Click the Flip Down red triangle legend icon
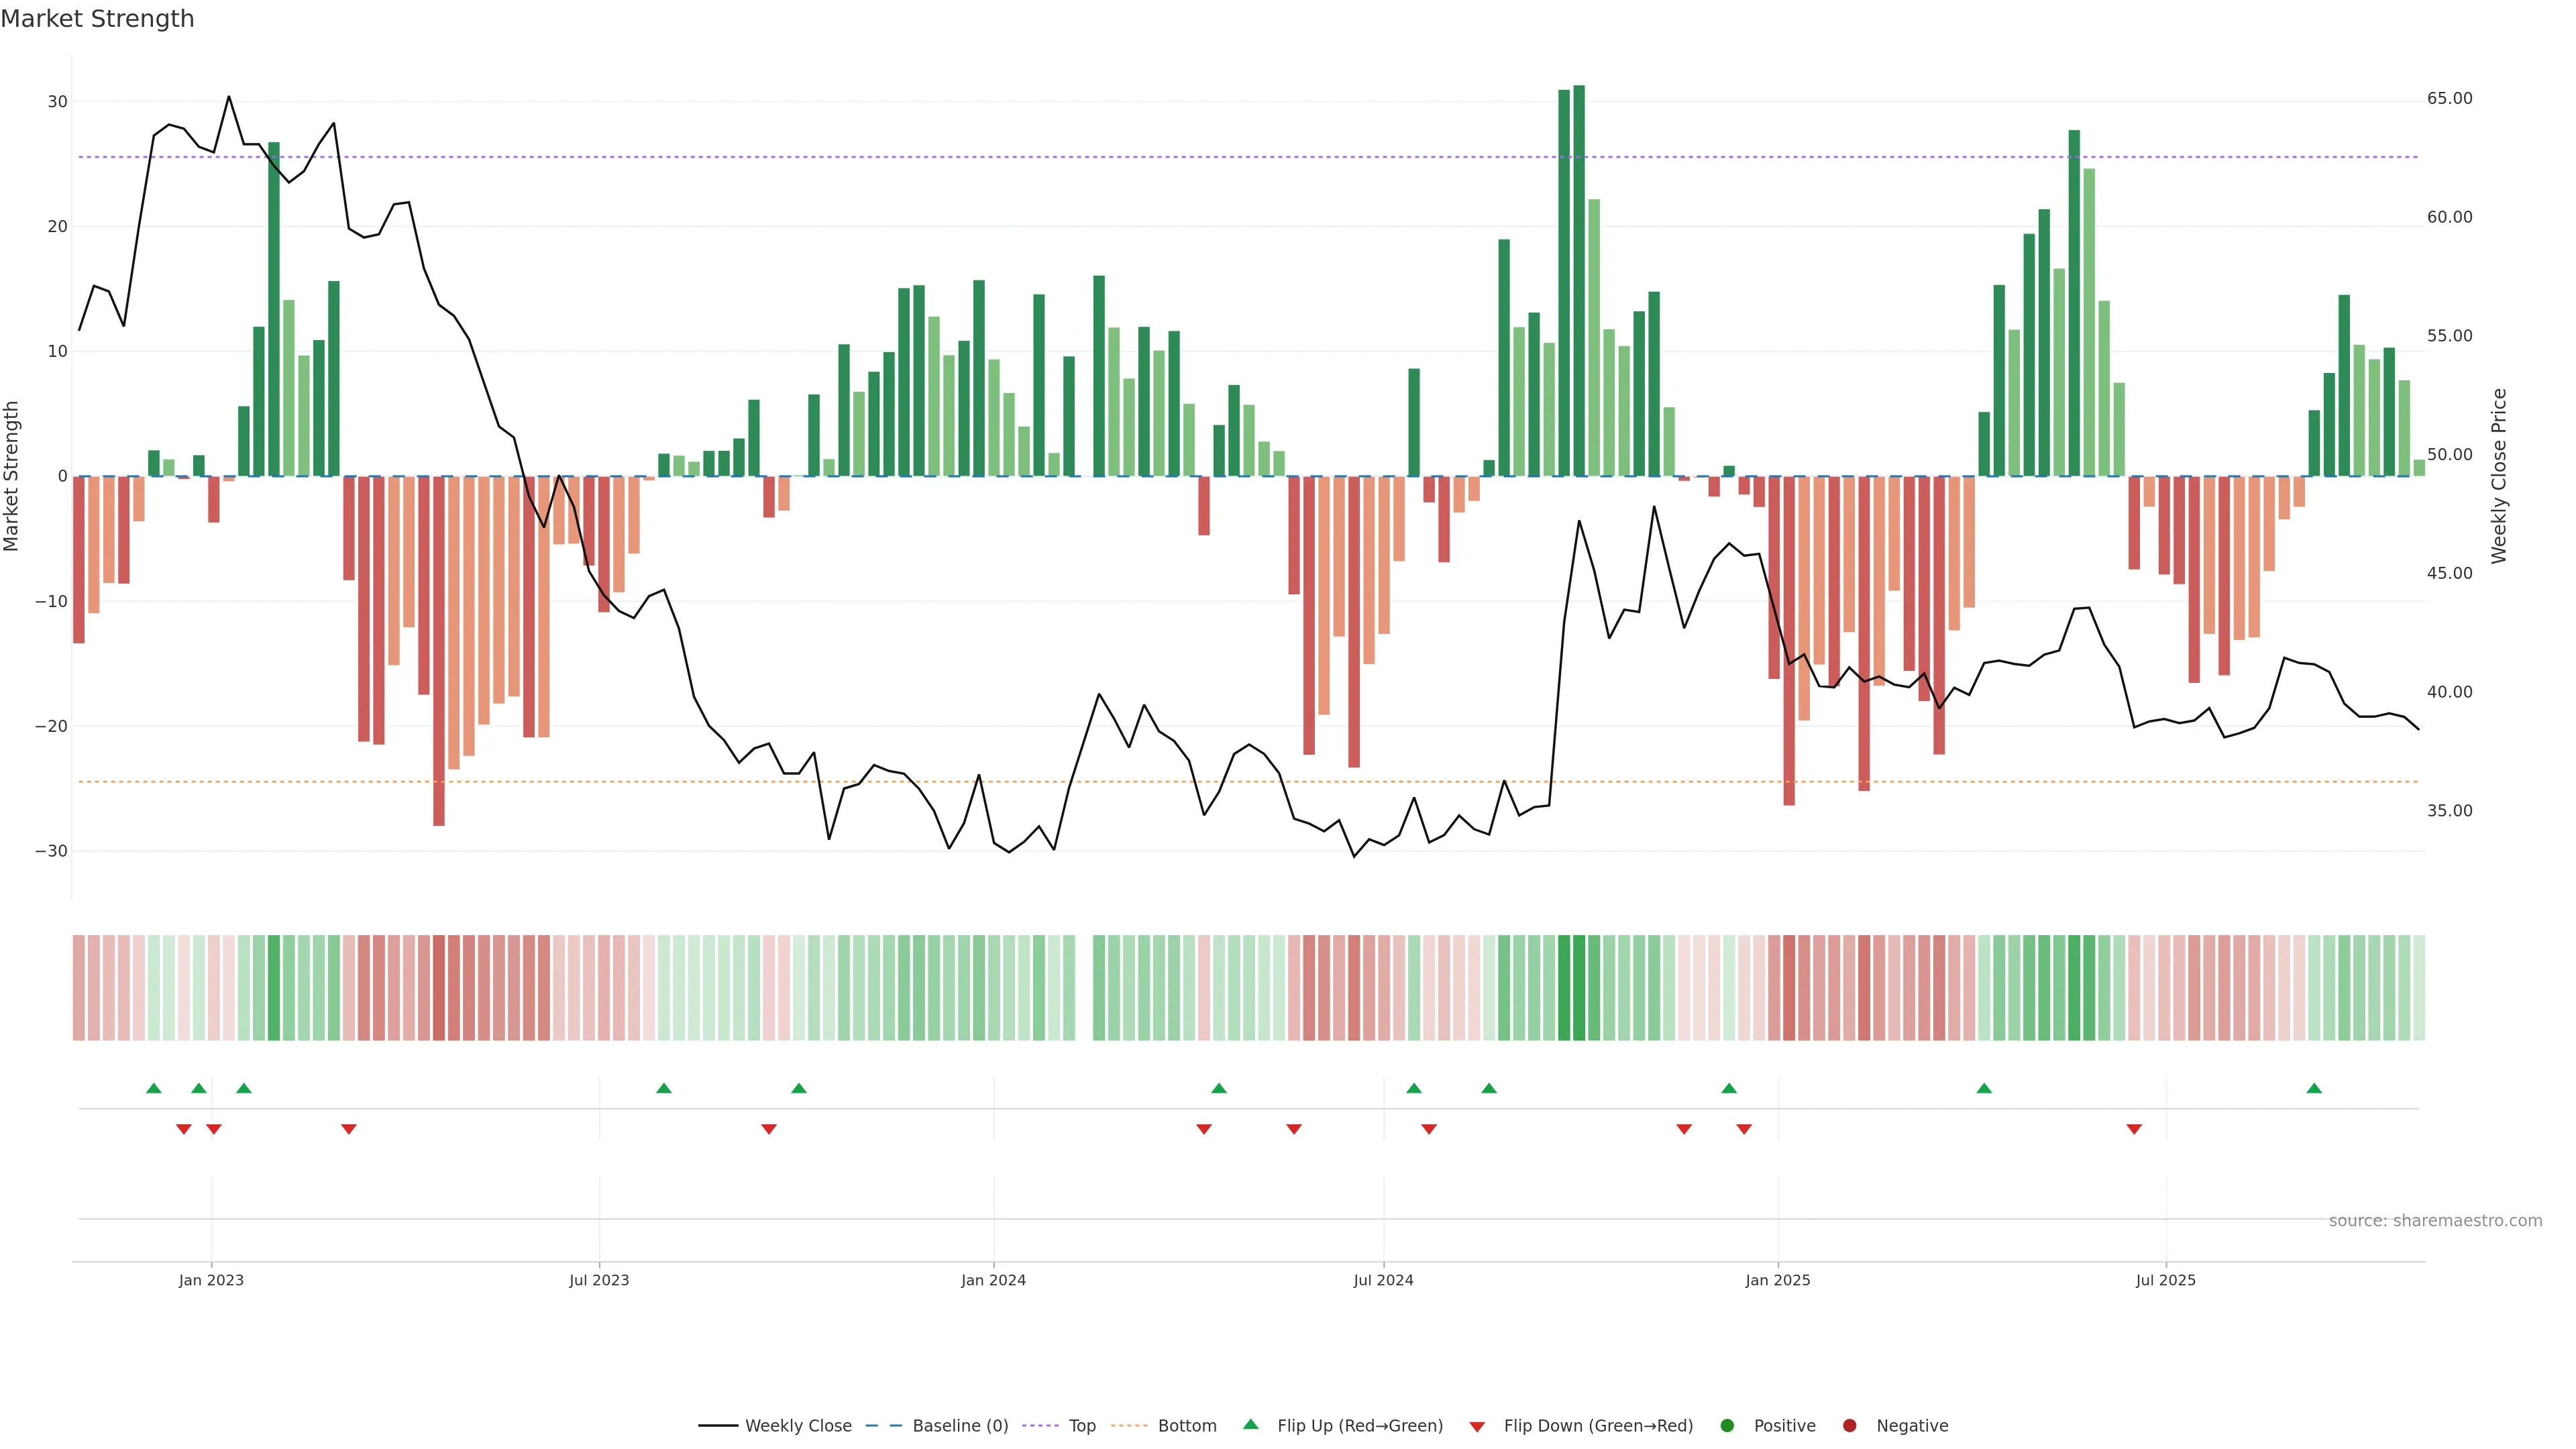 (1477, 1427)
